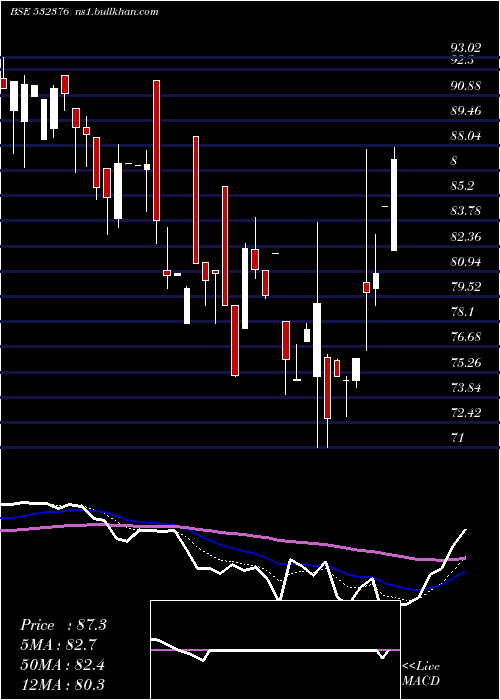Screen dimensions: 500x700
Task: Click the BSE 532376 ticker label
Action: click(39, 11)
